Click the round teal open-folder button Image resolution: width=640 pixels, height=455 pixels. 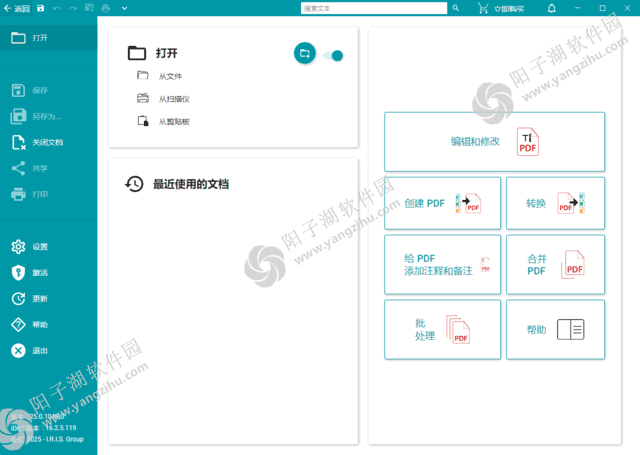pos(304,53)
